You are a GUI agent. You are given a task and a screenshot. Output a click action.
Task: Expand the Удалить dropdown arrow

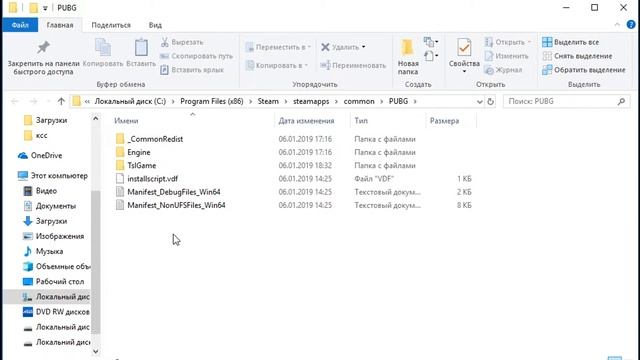pos(363,47)
